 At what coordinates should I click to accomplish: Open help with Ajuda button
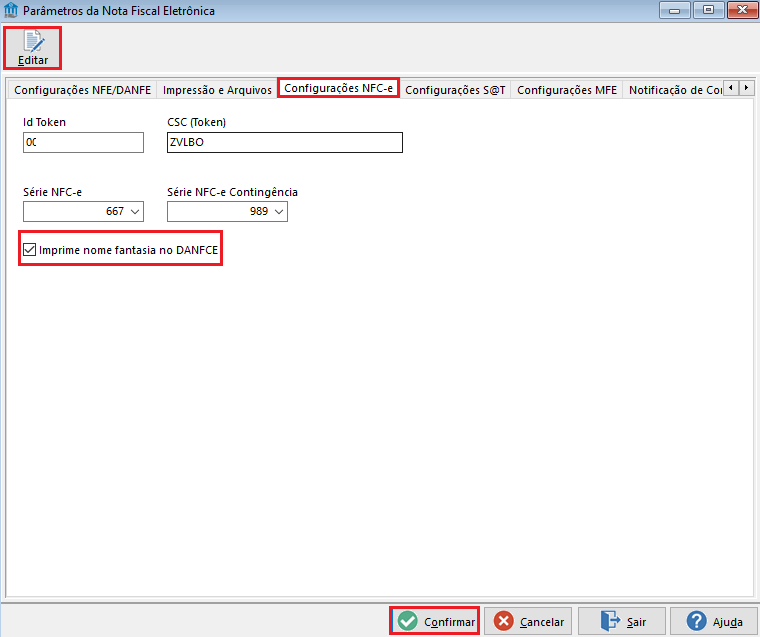(x=713, y=621)
